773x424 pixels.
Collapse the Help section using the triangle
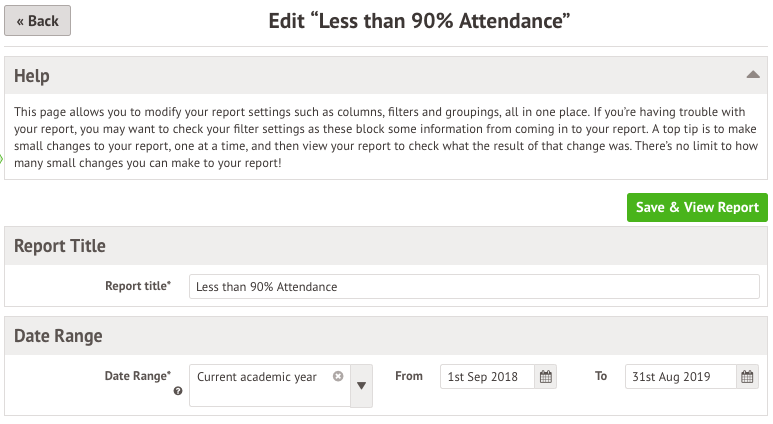click(753, 75)
